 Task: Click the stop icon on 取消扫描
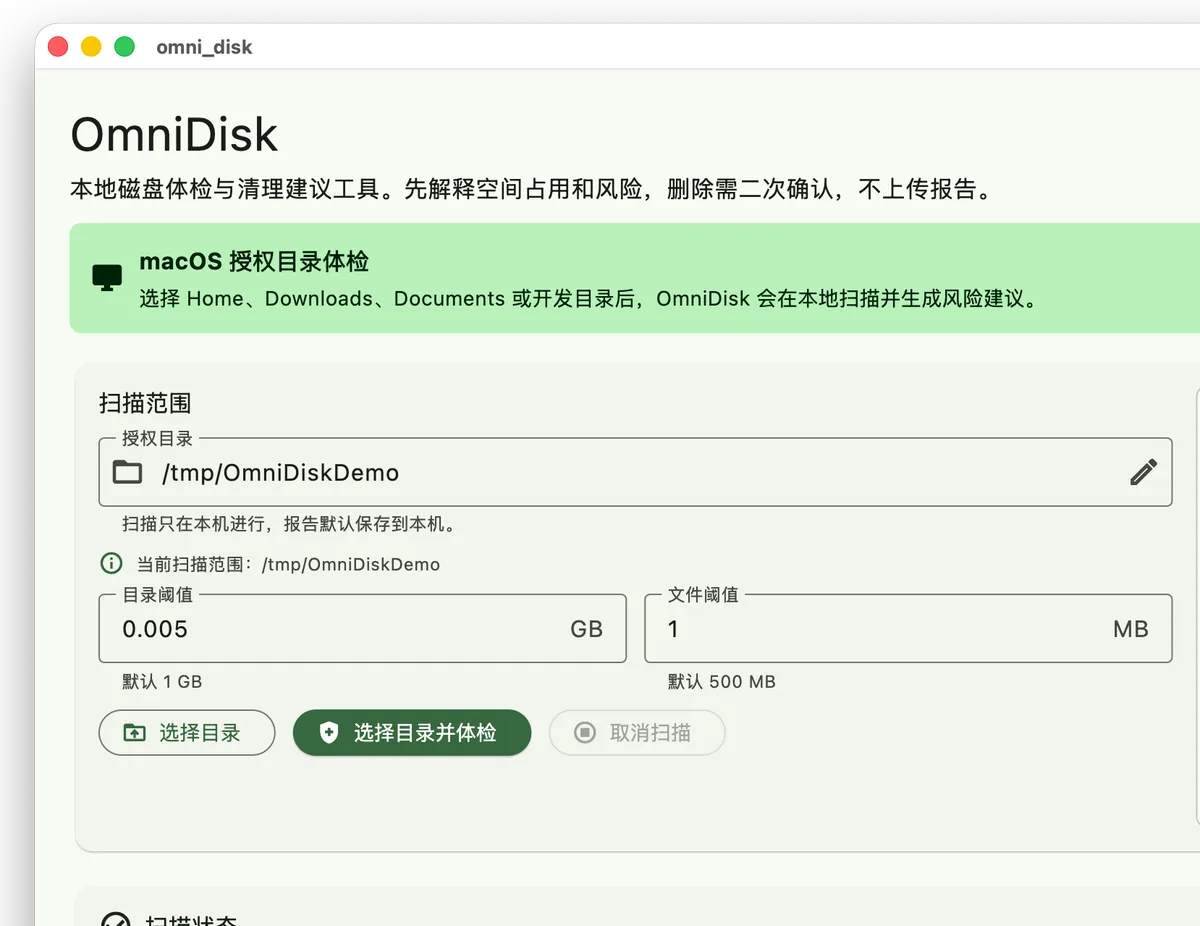point(585,733)
